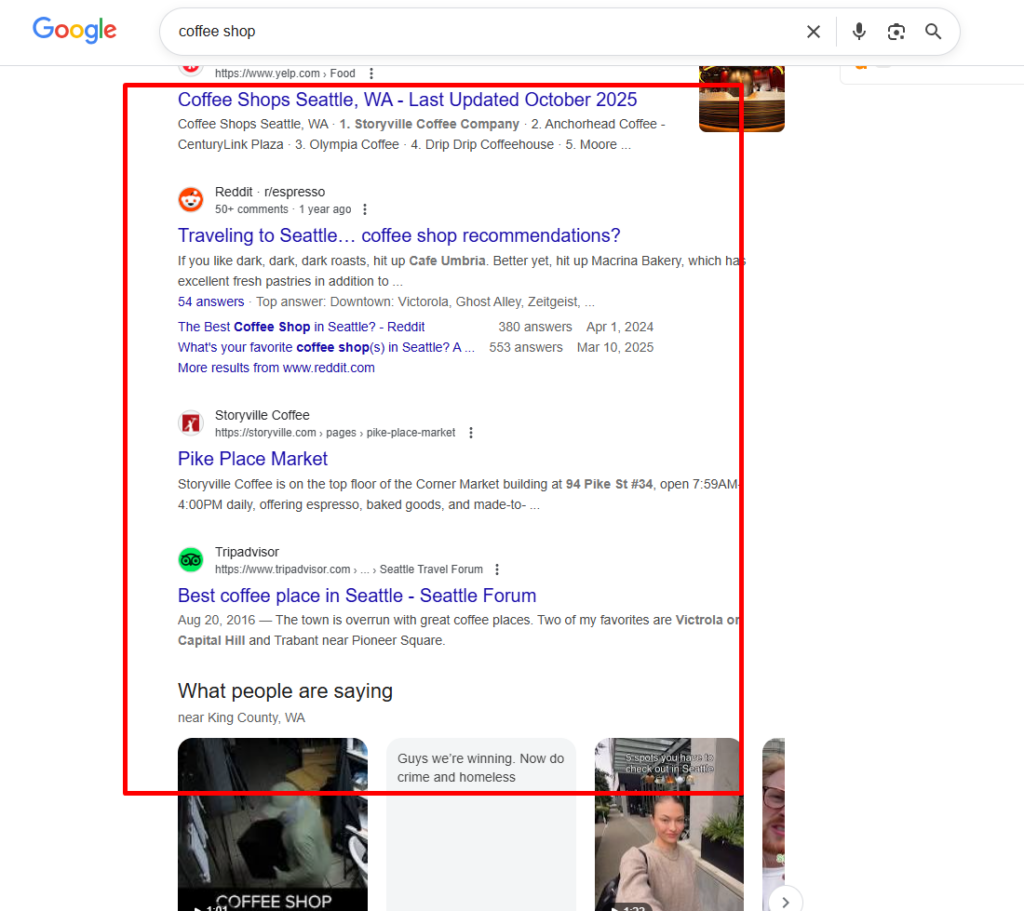Click the Storyville Coffee favicon

coord(190,423)
